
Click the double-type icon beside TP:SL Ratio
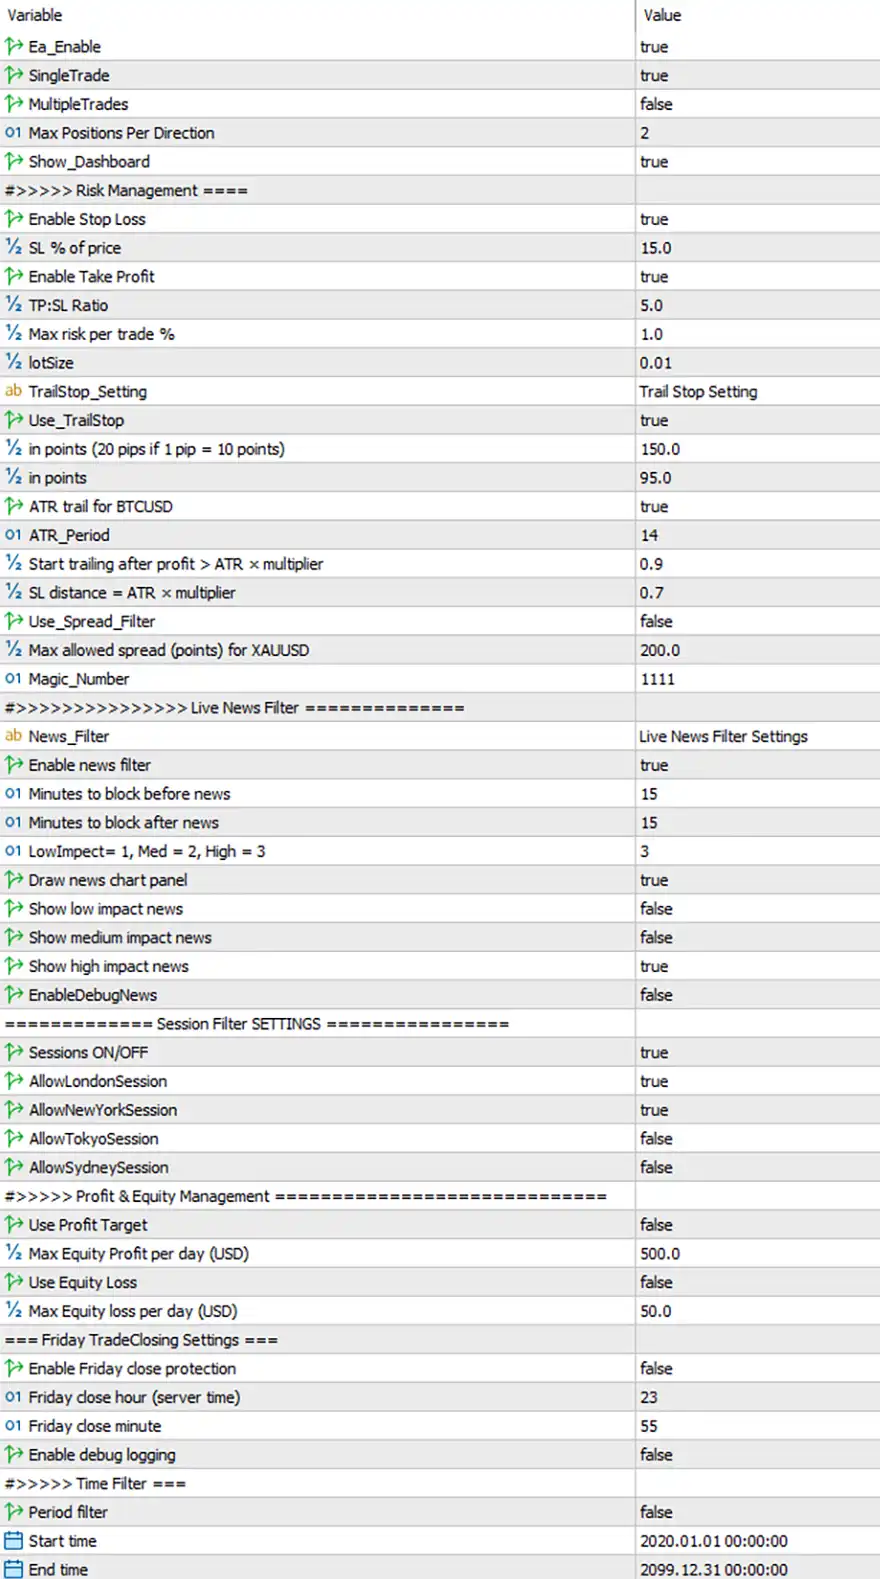point(13,305)
